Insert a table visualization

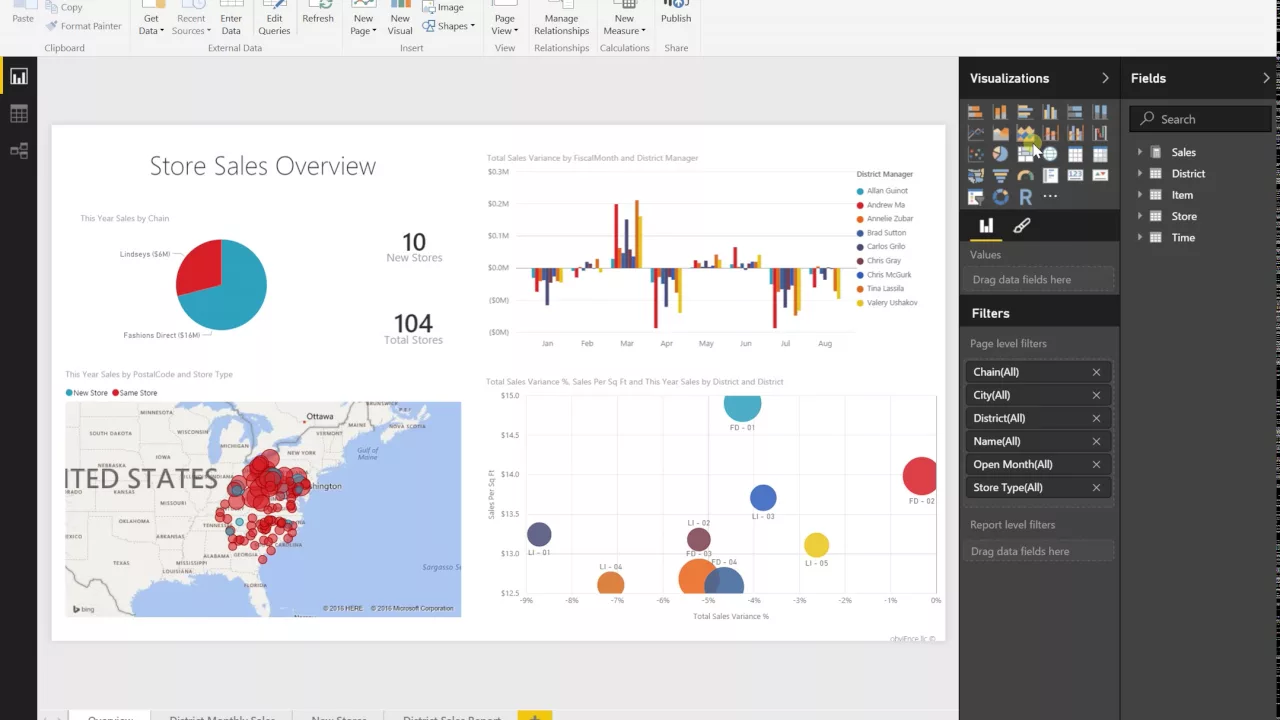(1075, 154)
